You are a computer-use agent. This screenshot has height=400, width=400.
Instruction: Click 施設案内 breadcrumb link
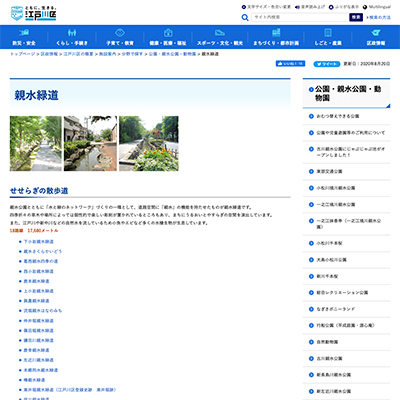[107, 54]
